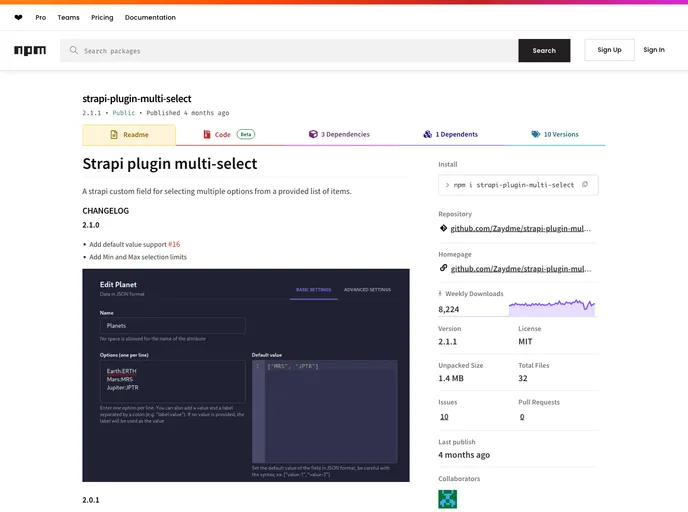Click the 1.4 MB unpacked size value
The image size is (688, 512).
pos(451,379)
